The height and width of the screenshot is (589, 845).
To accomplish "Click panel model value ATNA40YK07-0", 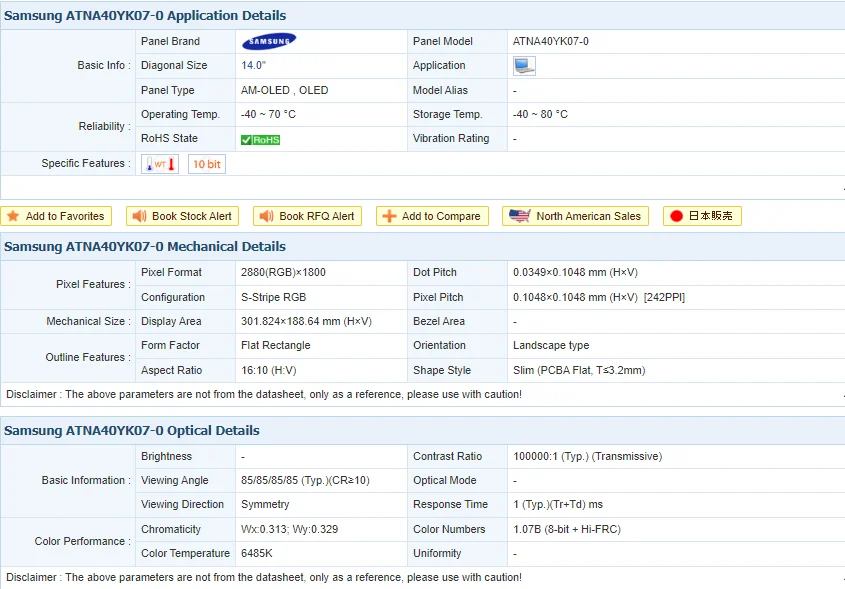I will pyautogui.click(x=551, y=41).
